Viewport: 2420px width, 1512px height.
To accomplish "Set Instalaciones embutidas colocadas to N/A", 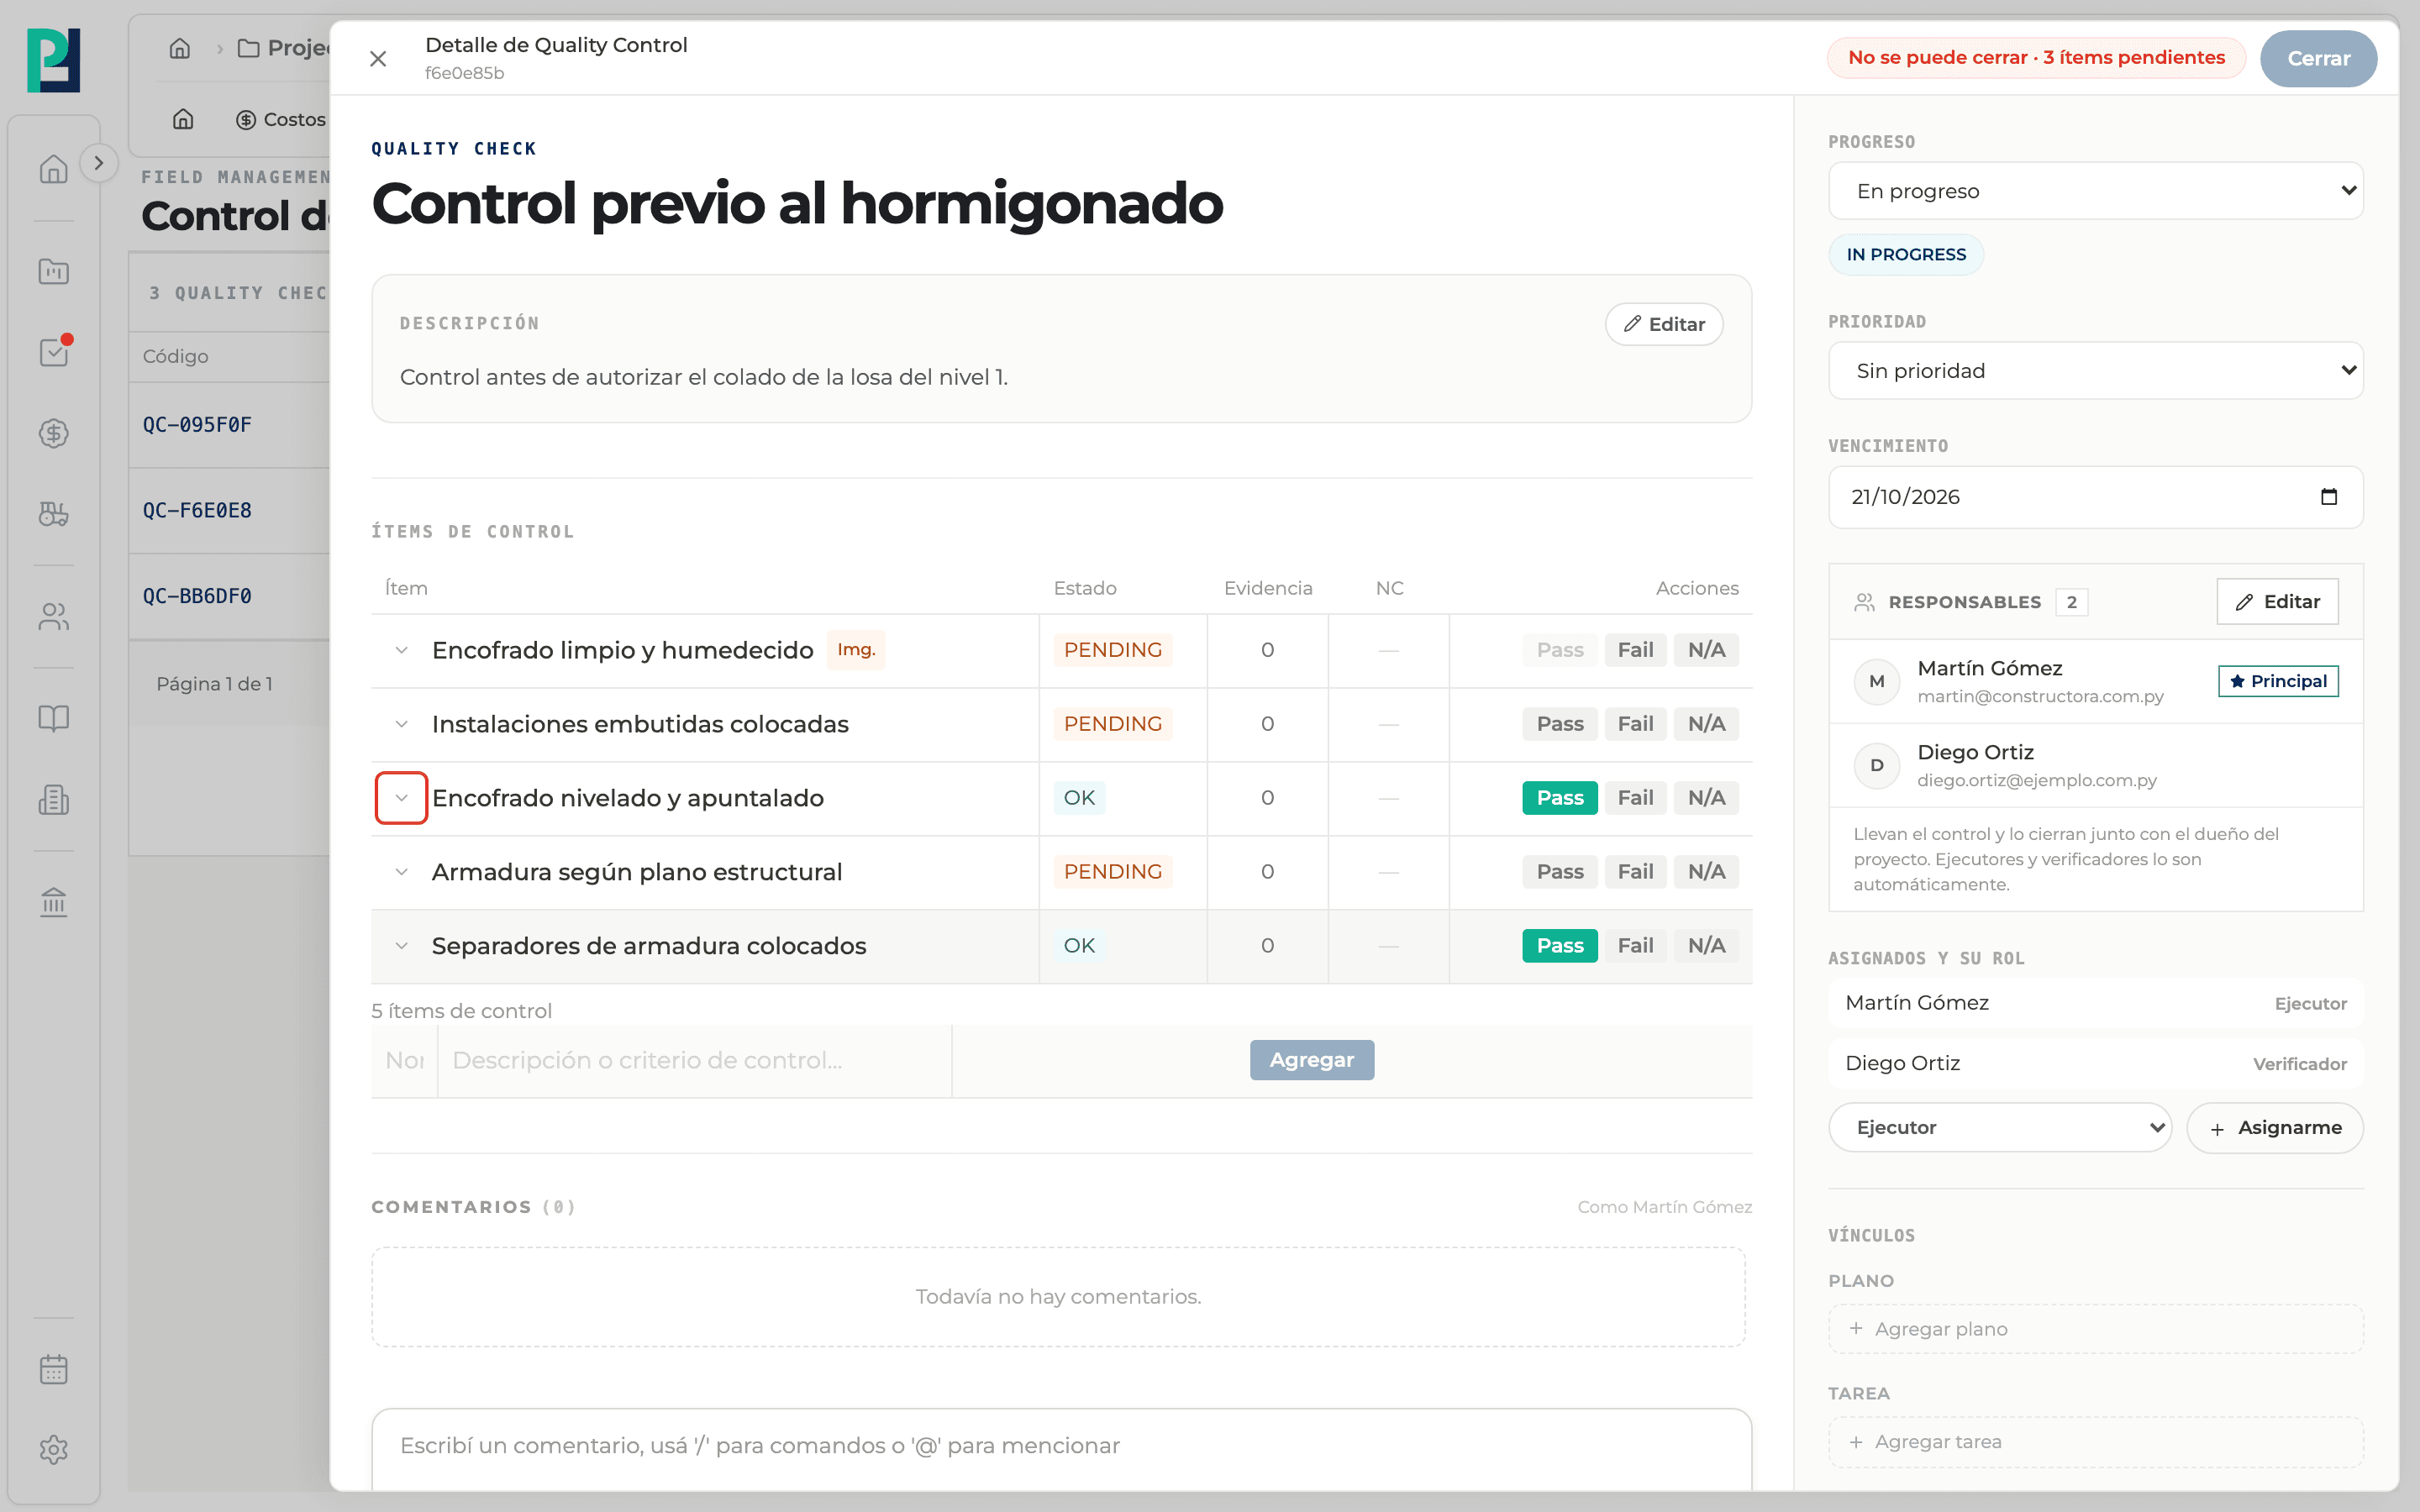I will tap(1706, 724).
